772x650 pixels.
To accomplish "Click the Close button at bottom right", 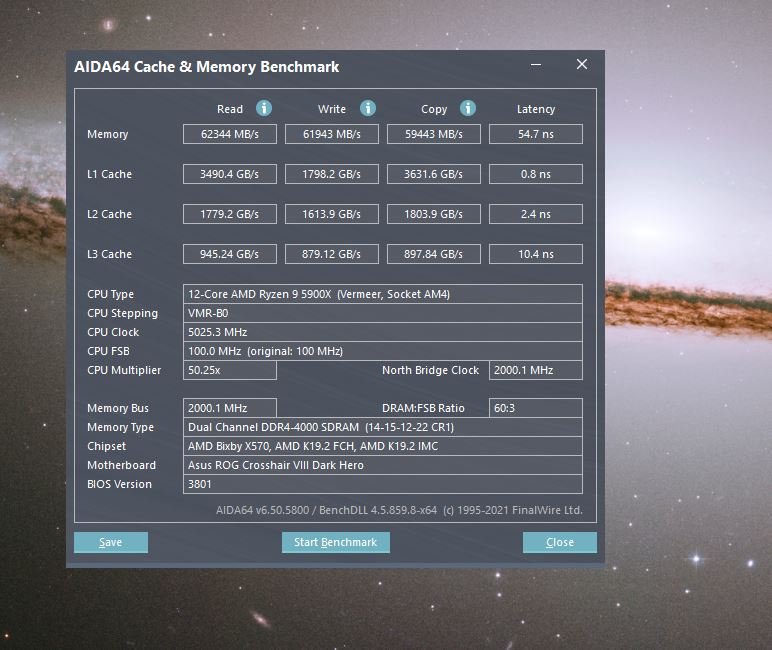I will pyautogui.click(x=559, y=542).
